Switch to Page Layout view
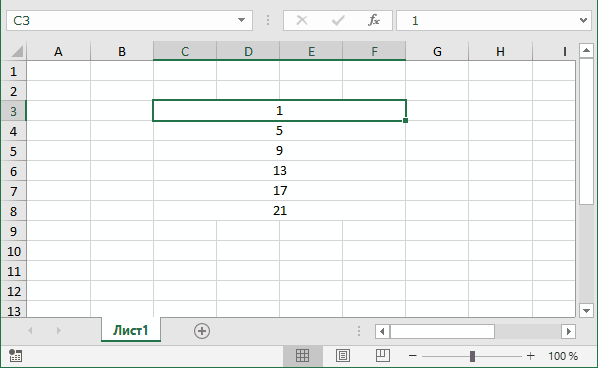This screenshot has width=600, height=370. [342, 356]
